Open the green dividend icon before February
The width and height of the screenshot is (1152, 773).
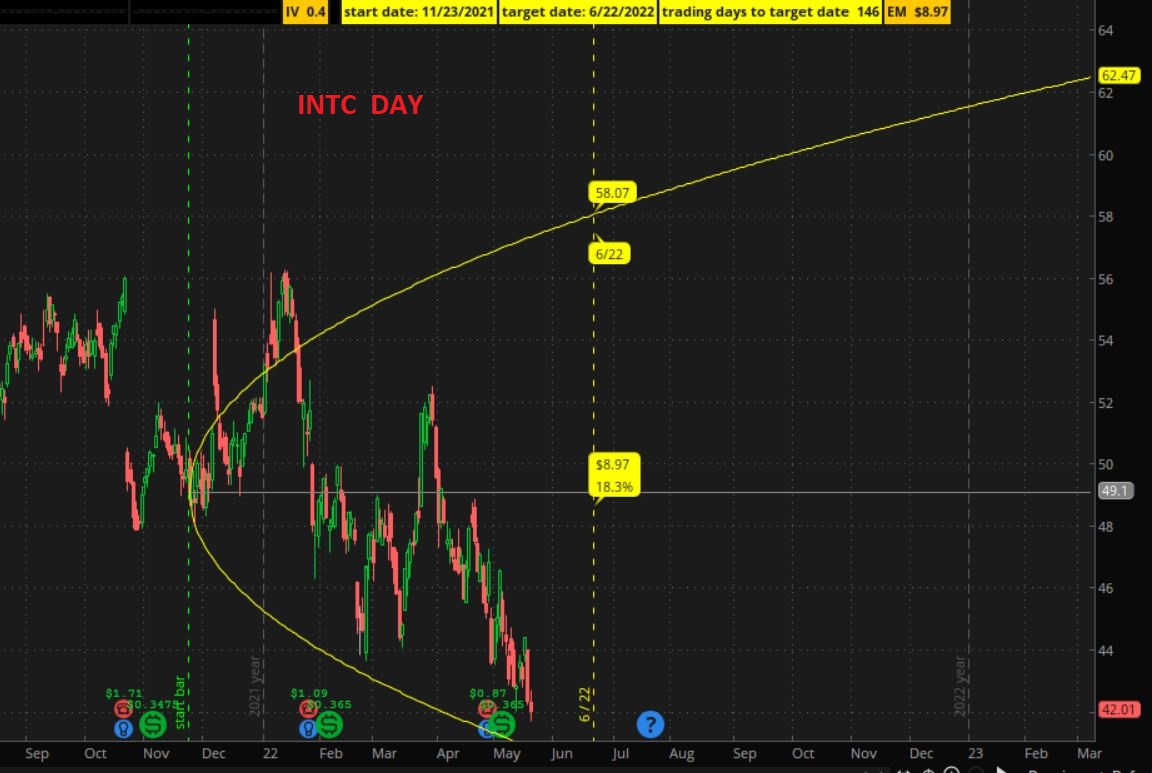(330, 724)
